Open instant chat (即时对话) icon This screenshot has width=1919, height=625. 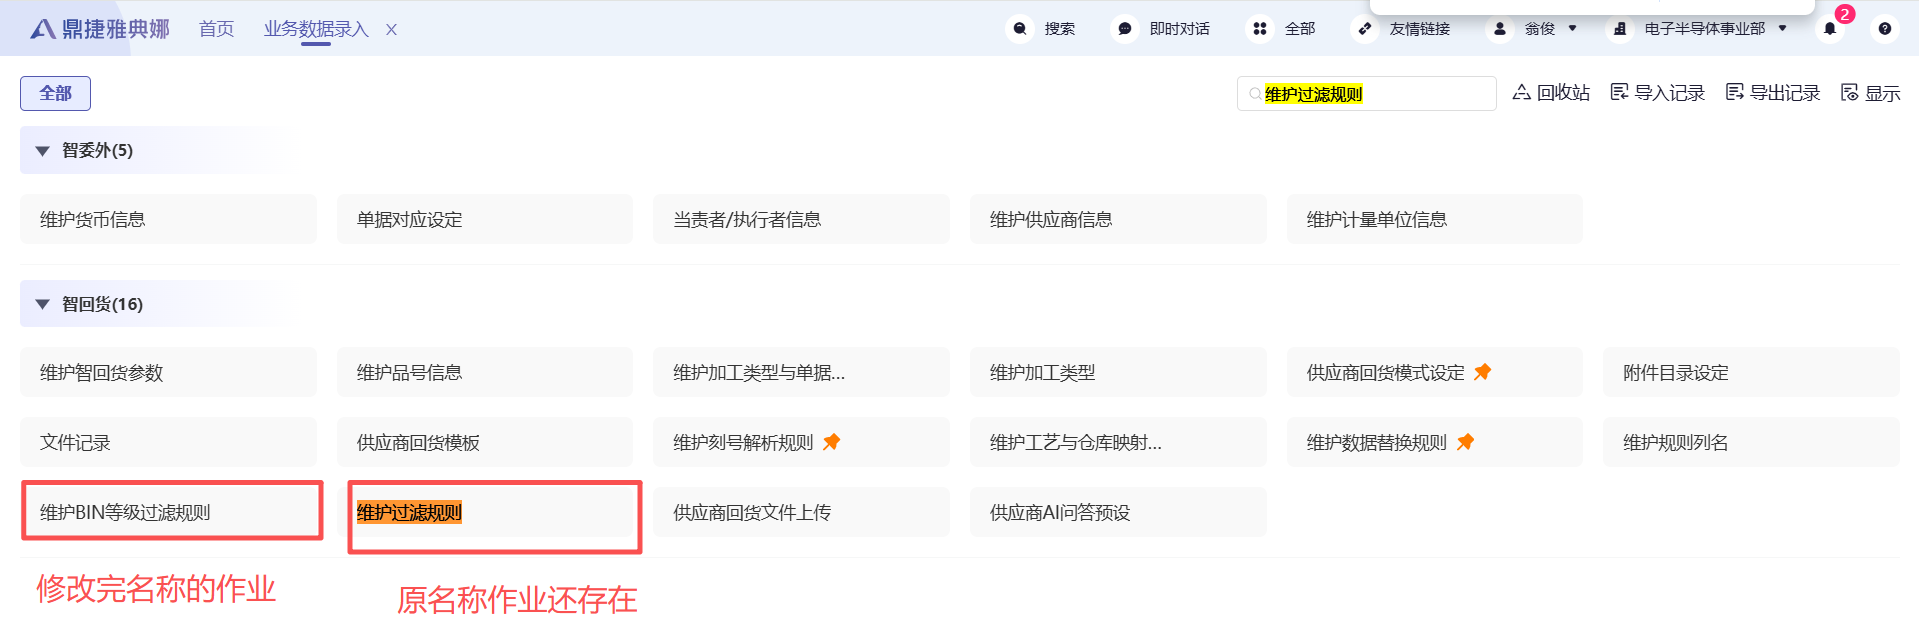pos(1125,29)
